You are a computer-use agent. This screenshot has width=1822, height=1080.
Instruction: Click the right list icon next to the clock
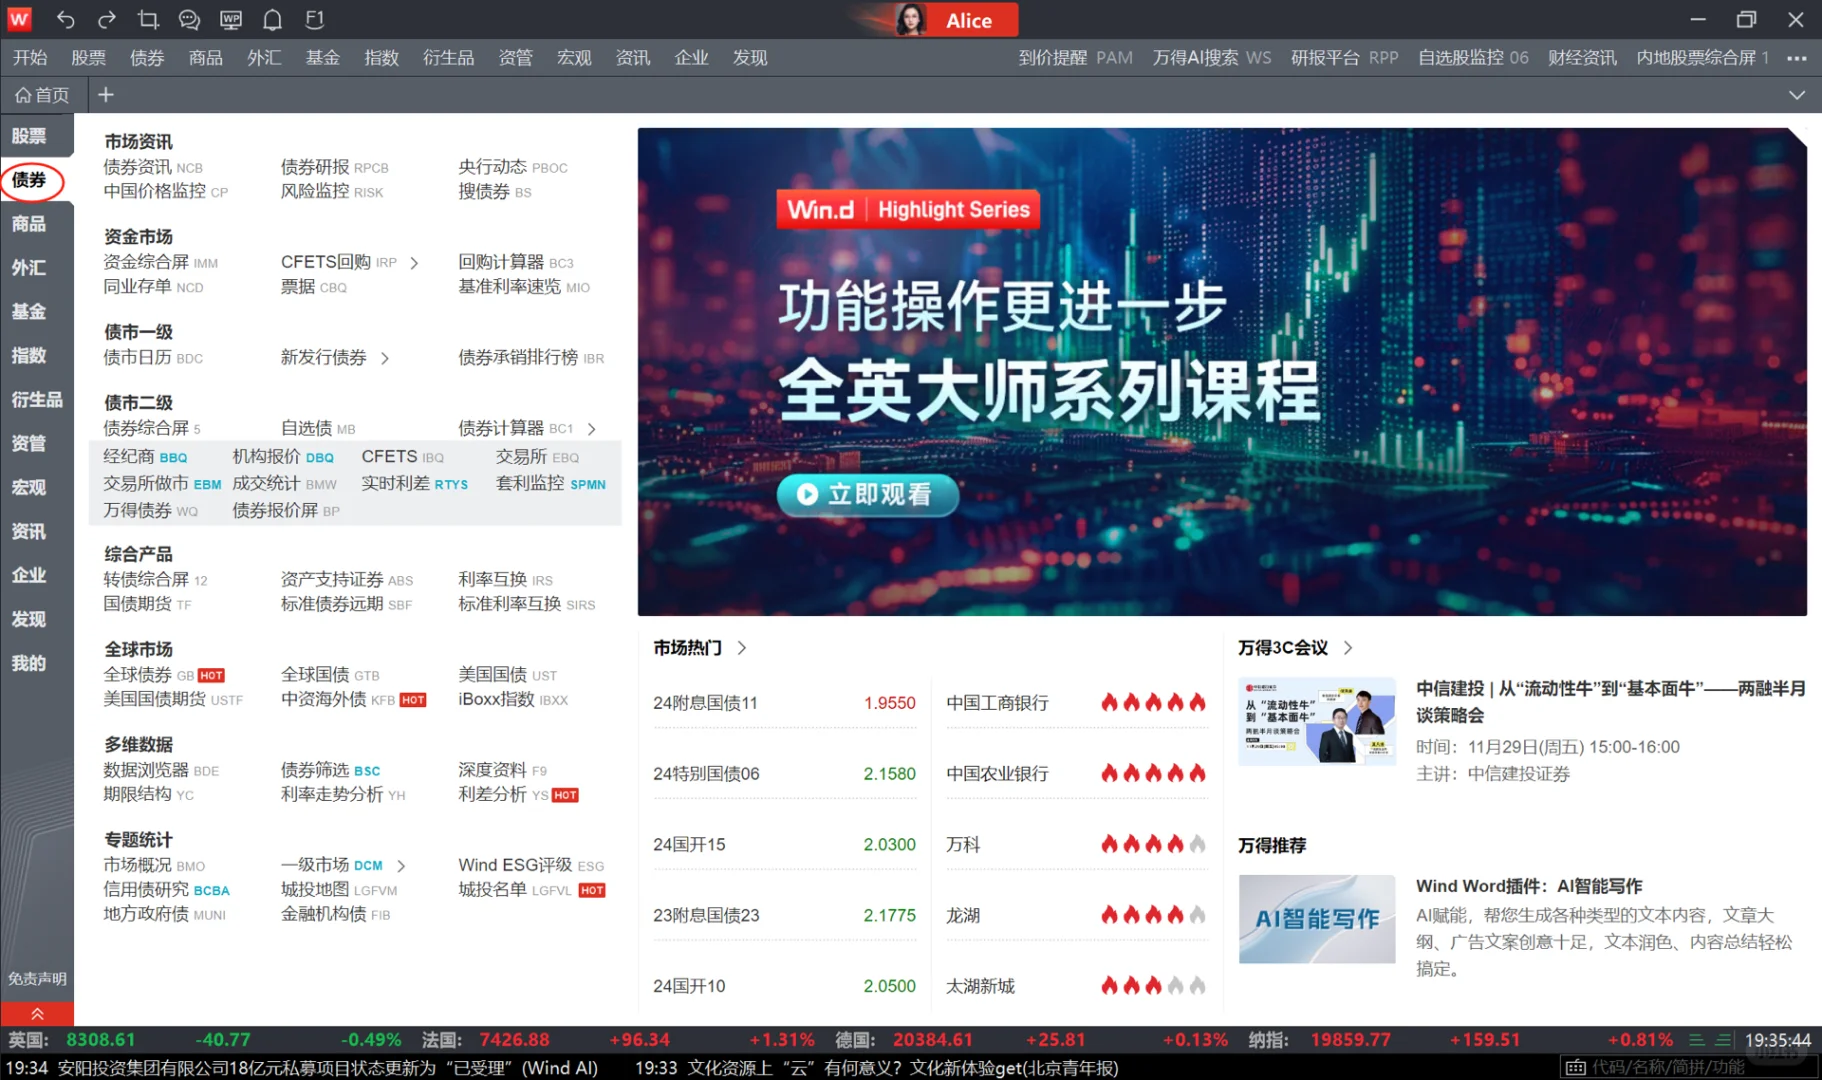1723,1040
